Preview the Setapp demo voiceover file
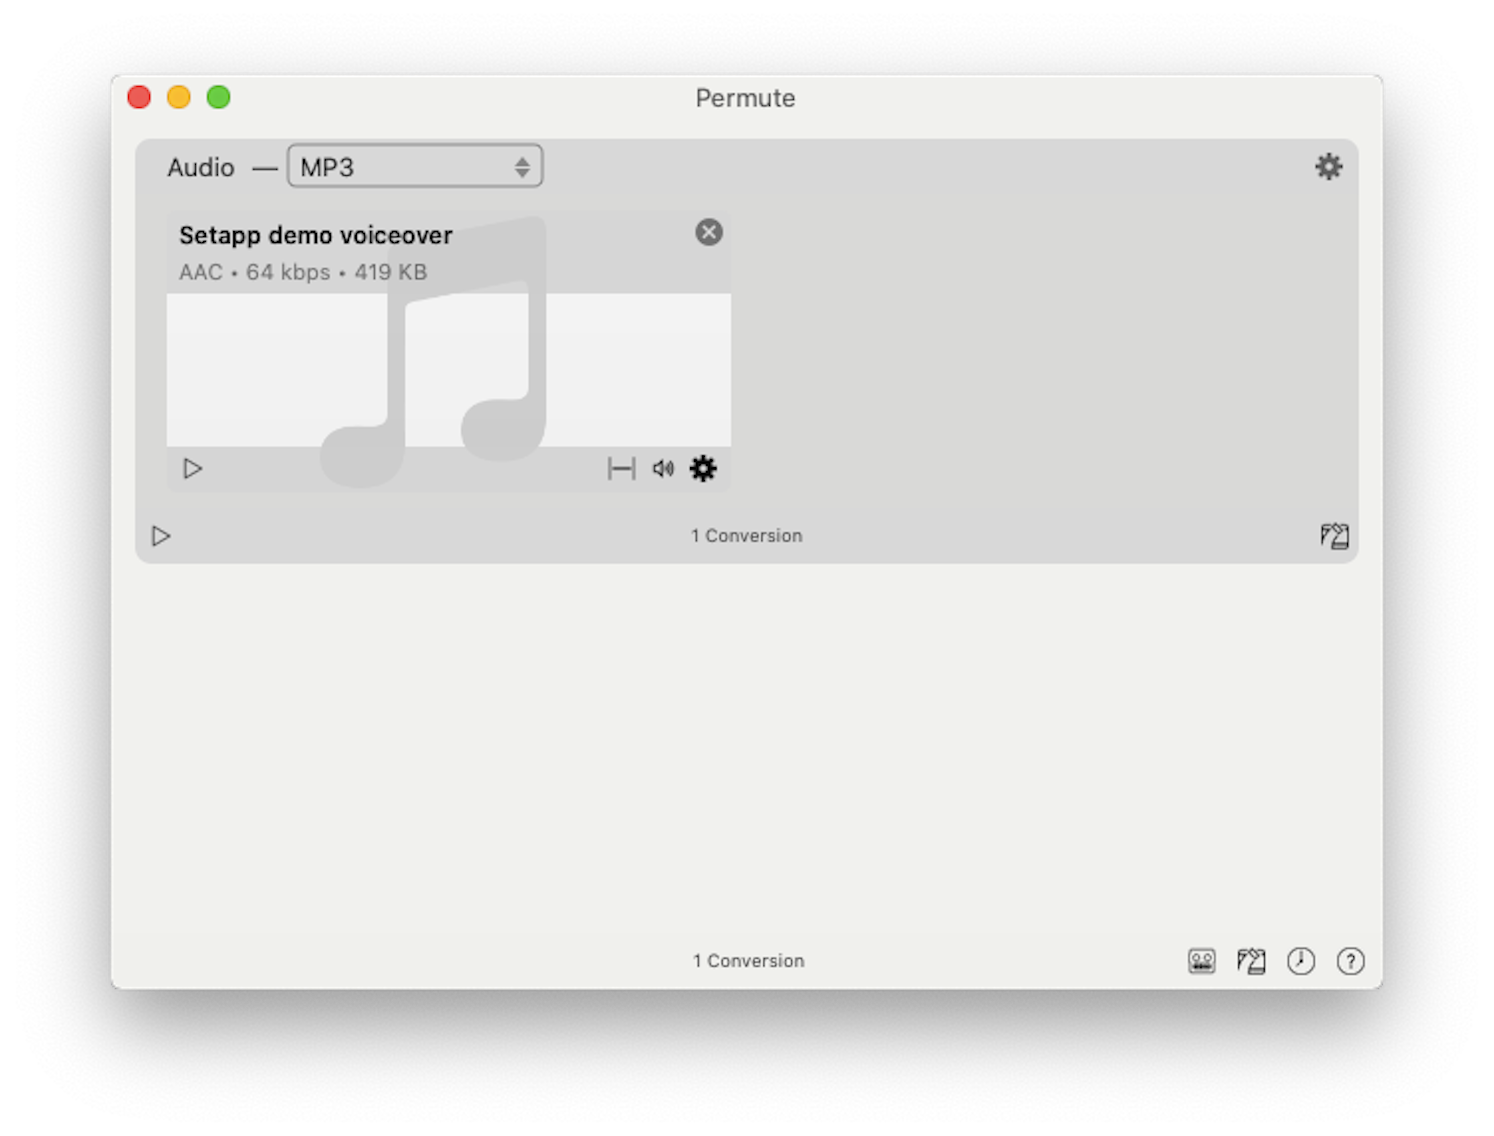Viewport: 1494px width, 1136px height. pyautogui.click(x=192, y=468)
